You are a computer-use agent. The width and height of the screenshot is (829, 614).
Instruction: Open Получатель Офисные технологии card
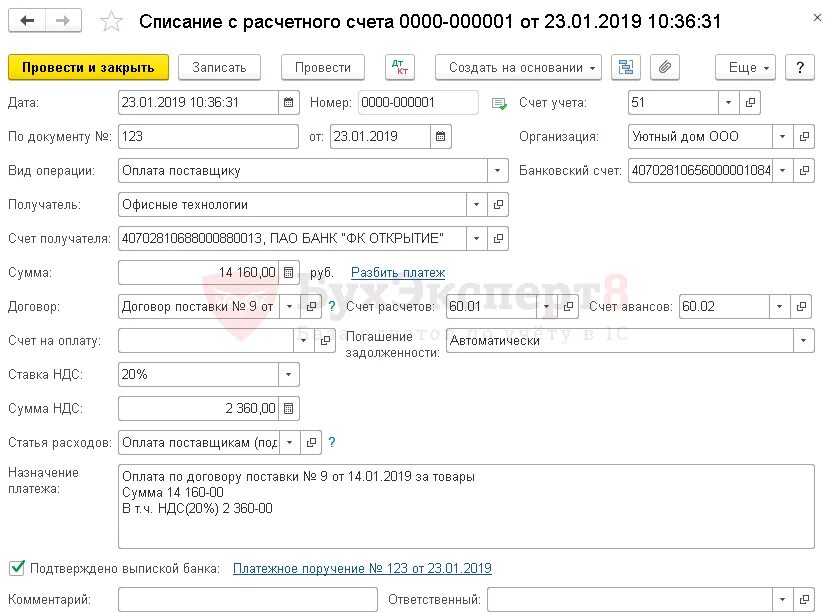tap(498, 205)
